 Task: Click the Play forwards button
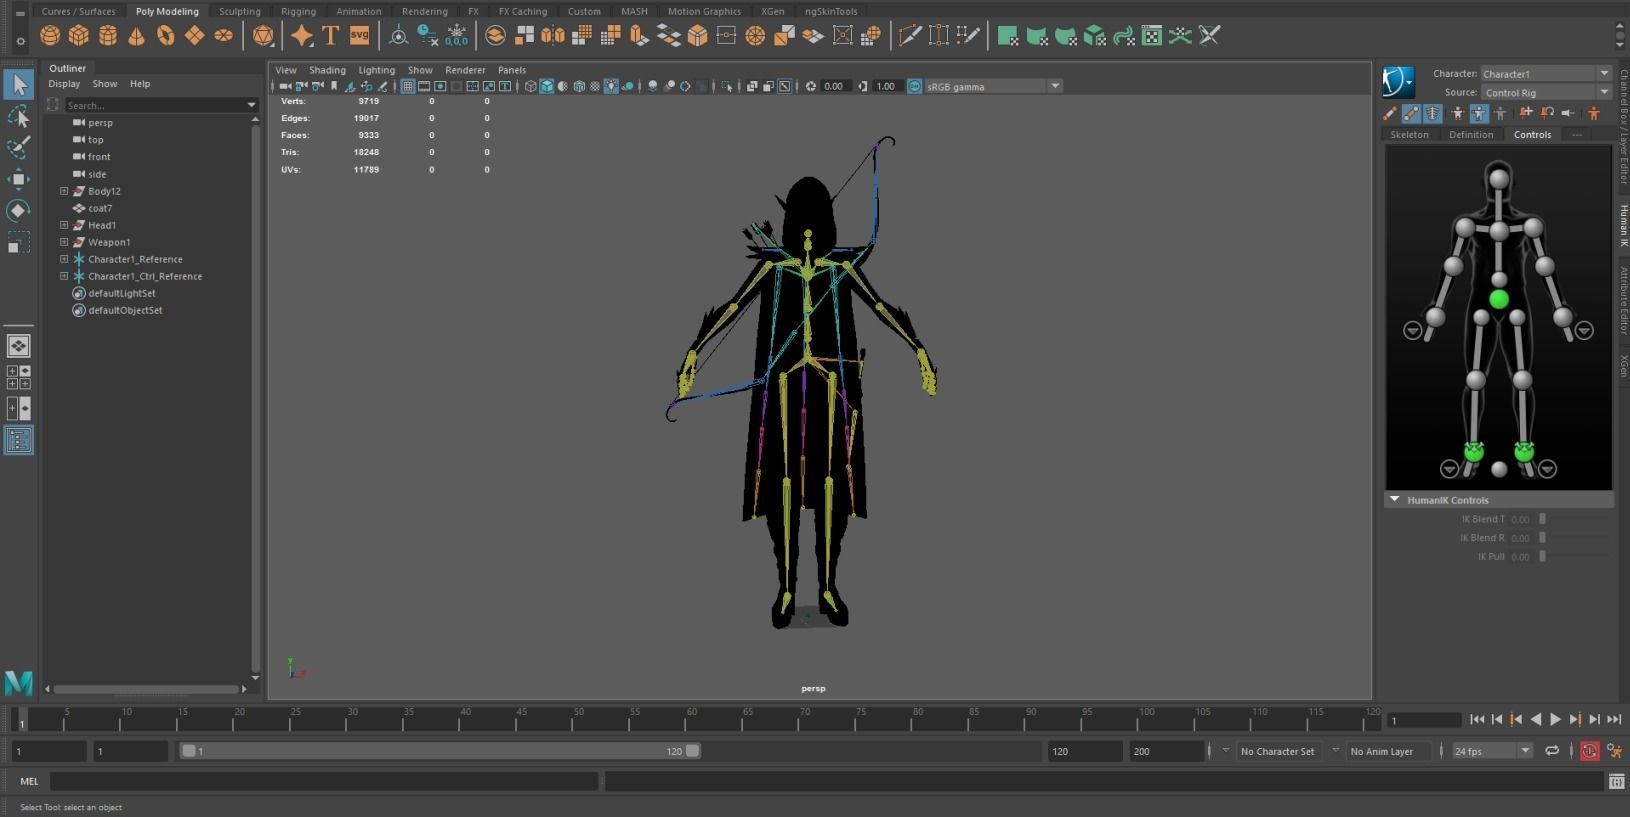tap(1555, 719)
